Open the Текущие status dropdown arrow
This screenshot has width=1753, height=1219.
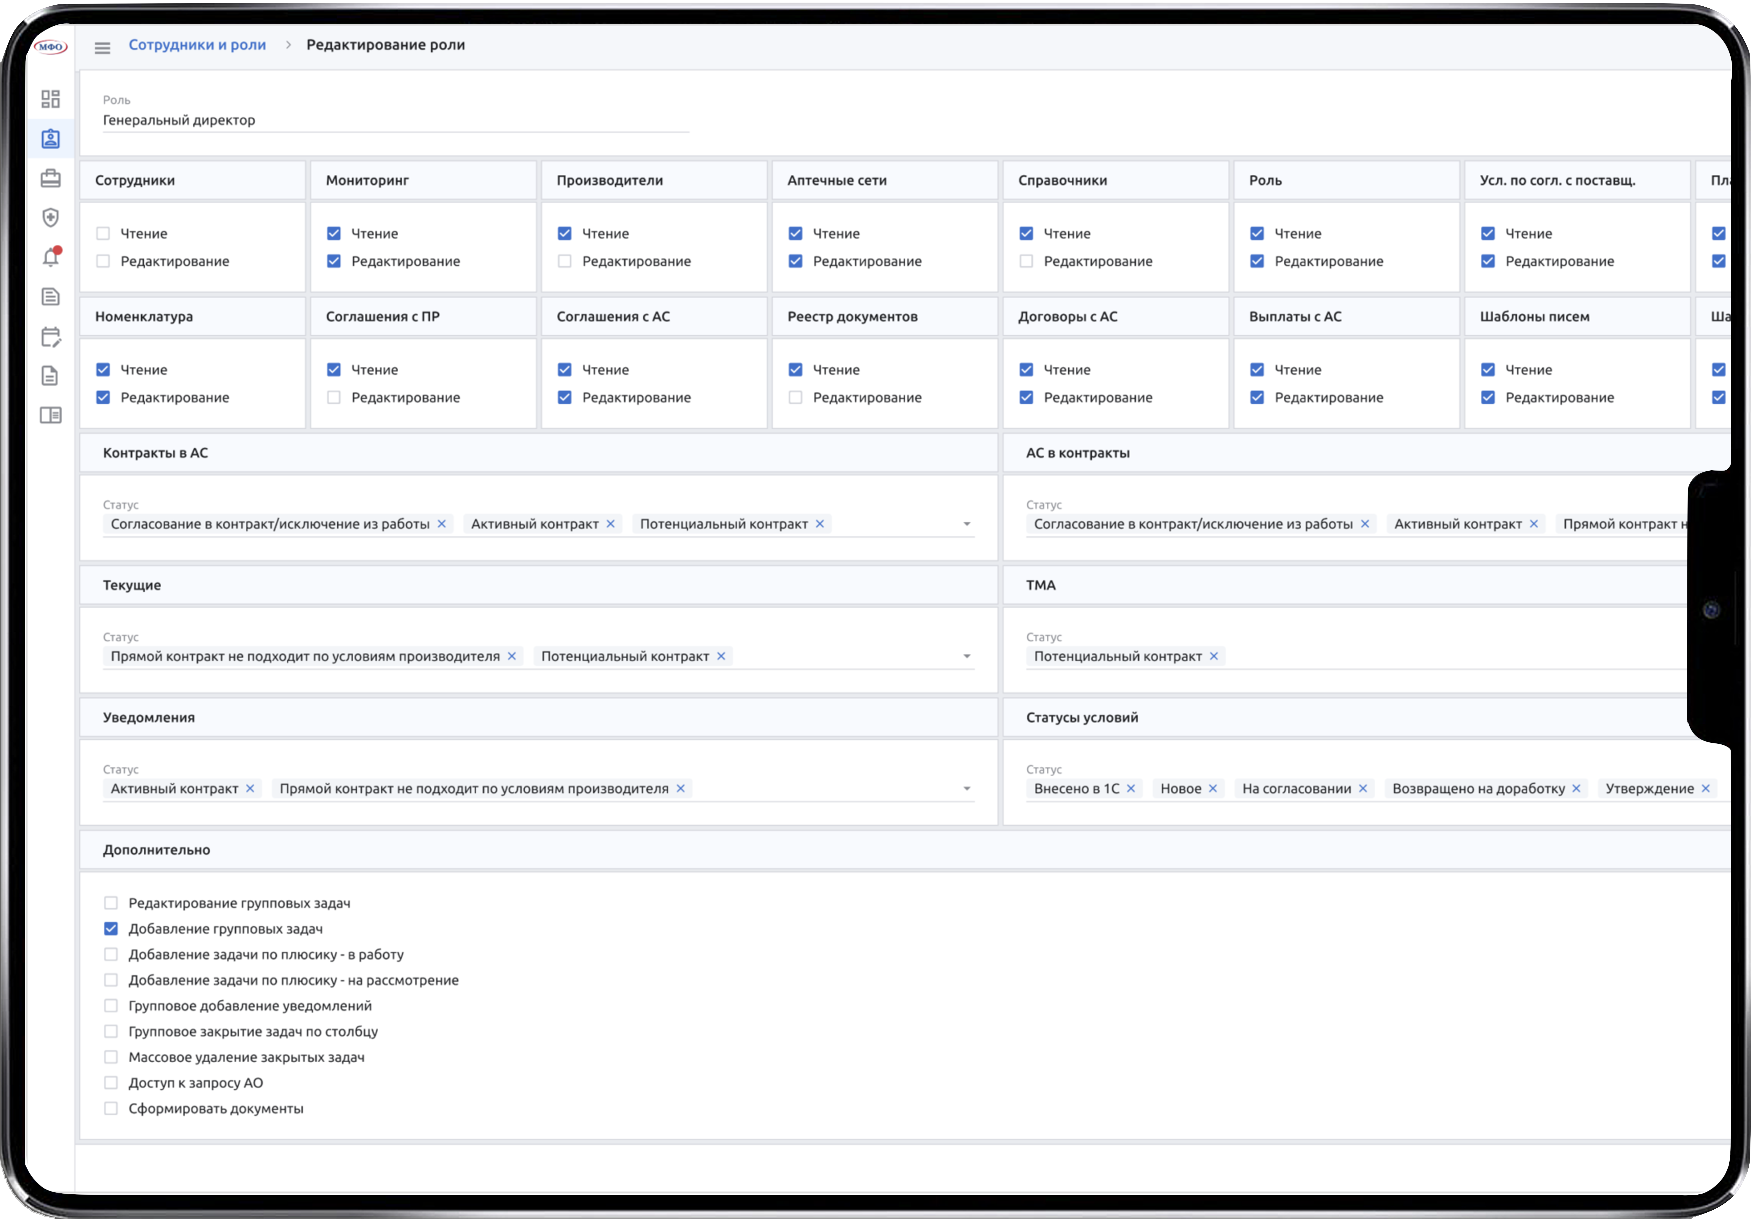click(x=966, y=656)
